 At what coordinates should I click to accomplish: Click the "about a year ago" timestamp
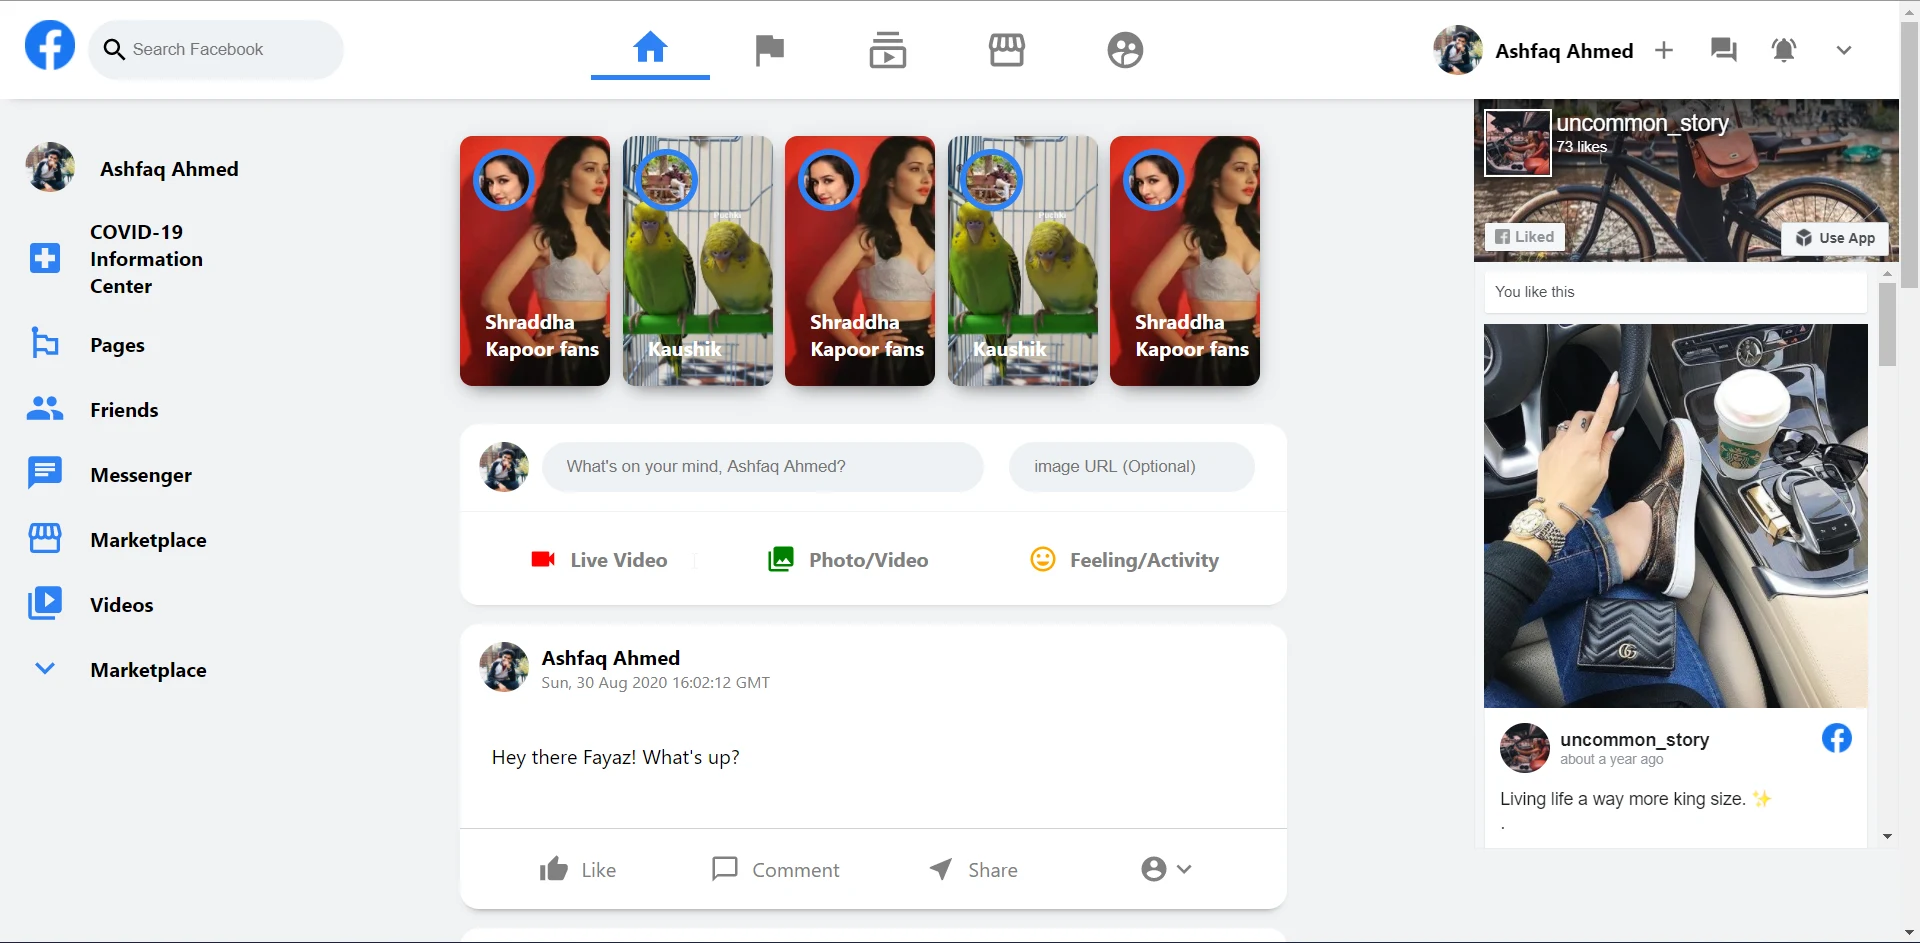point(1611,760)
